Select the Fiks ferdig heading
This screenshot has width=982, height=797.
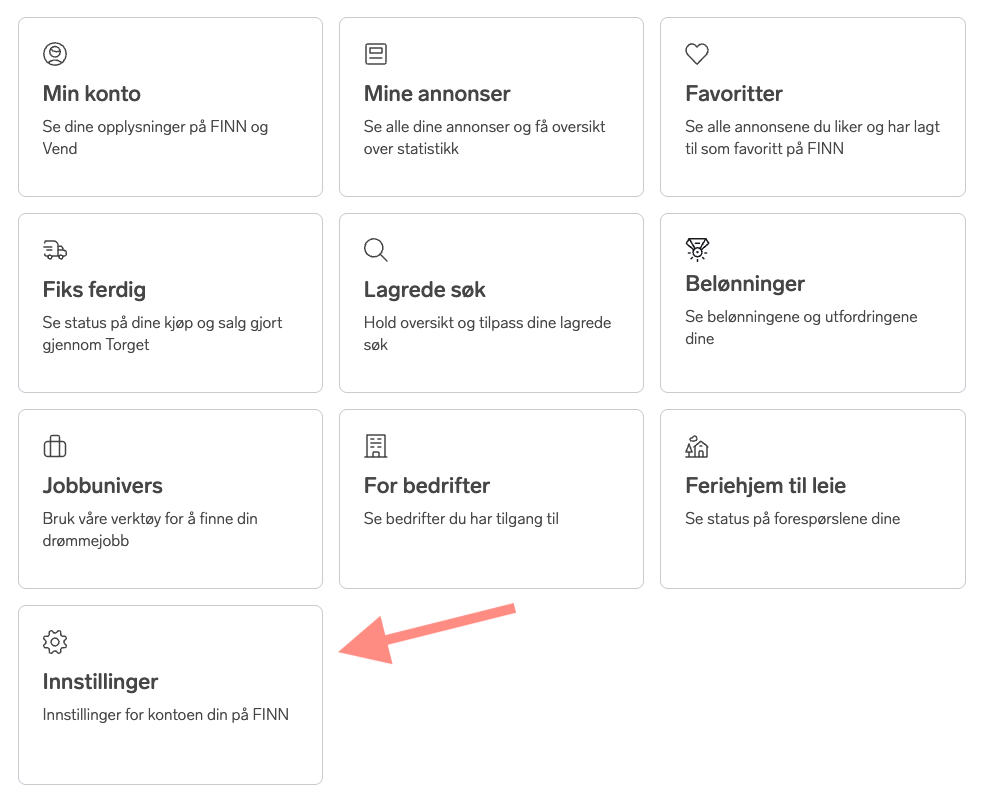(94, 290)
